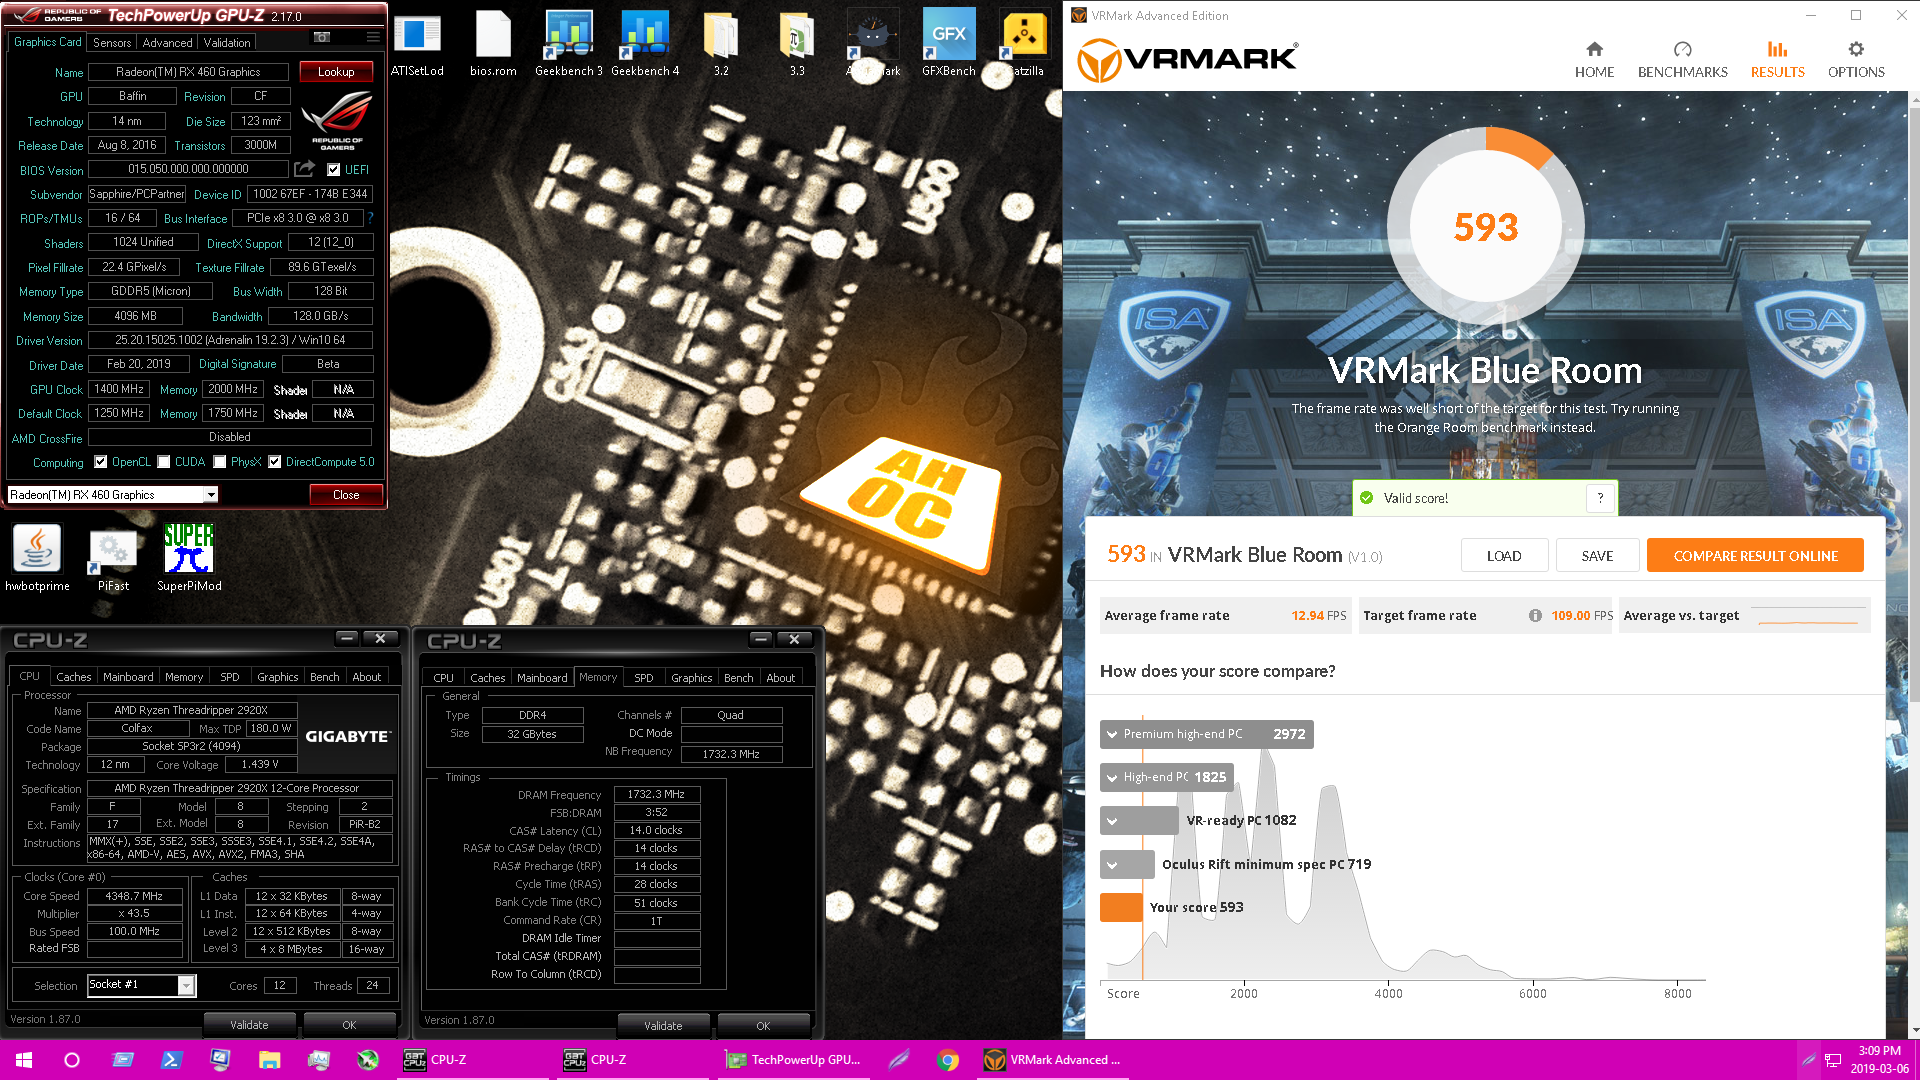
Task: Click the bus interface question mark in GPU-Z
Action: click(x=370, y=218)
